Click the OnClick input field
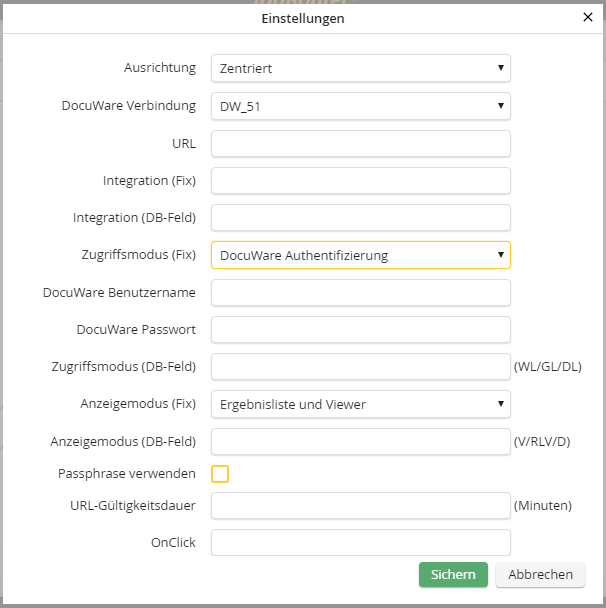 (360, 542)
